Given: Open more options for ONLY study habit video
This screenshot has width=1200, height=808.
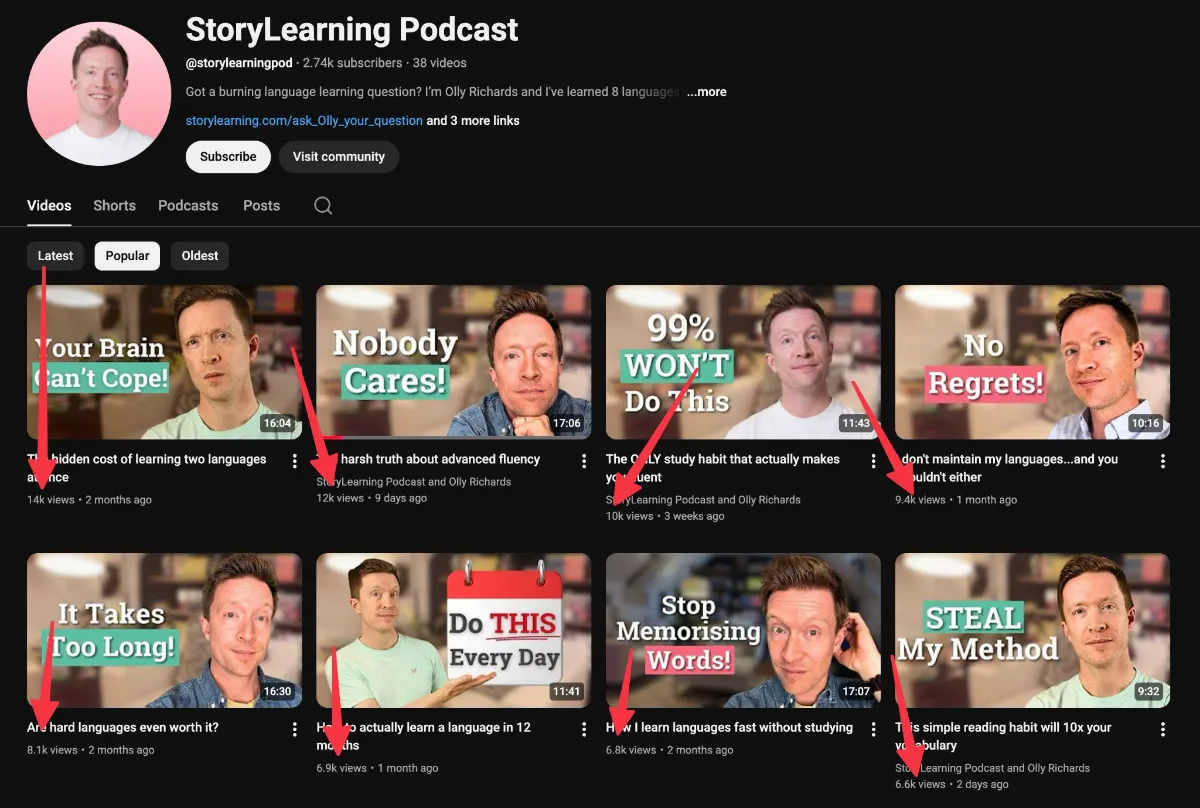Looking at the screenshot, I should (x=873, y=461).
